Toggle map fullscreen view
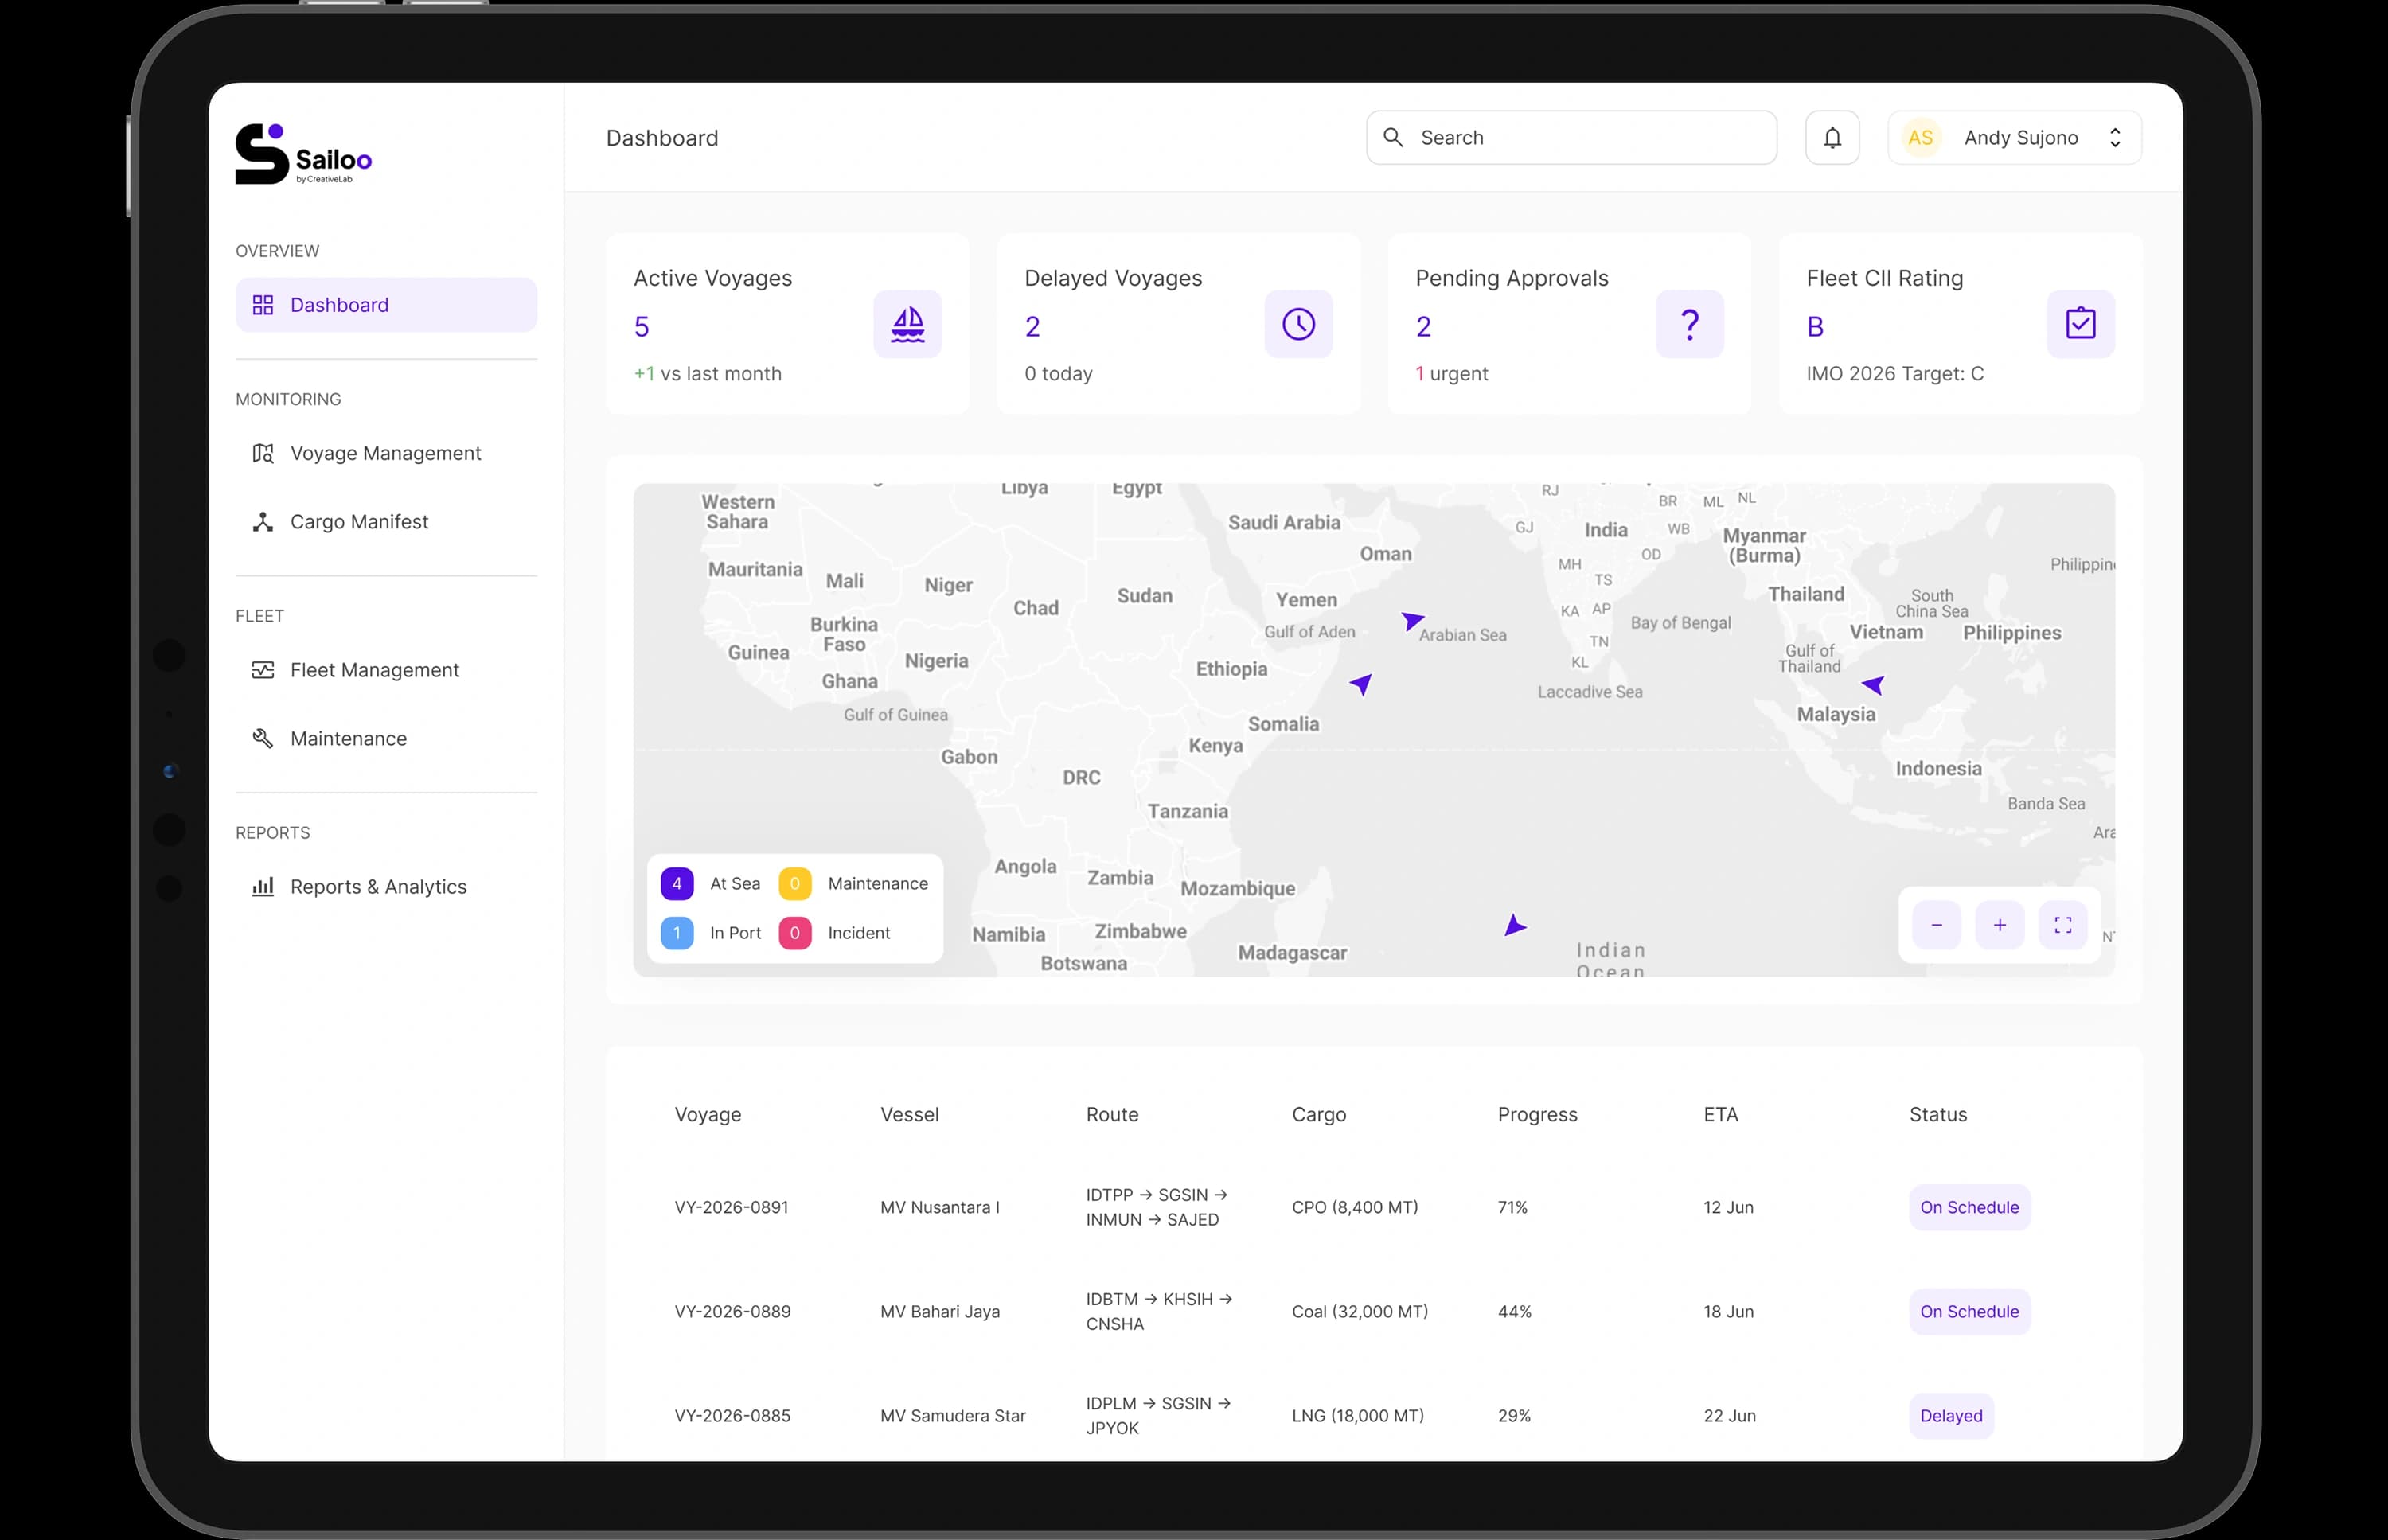2388x1540 pixels. 2062,925
